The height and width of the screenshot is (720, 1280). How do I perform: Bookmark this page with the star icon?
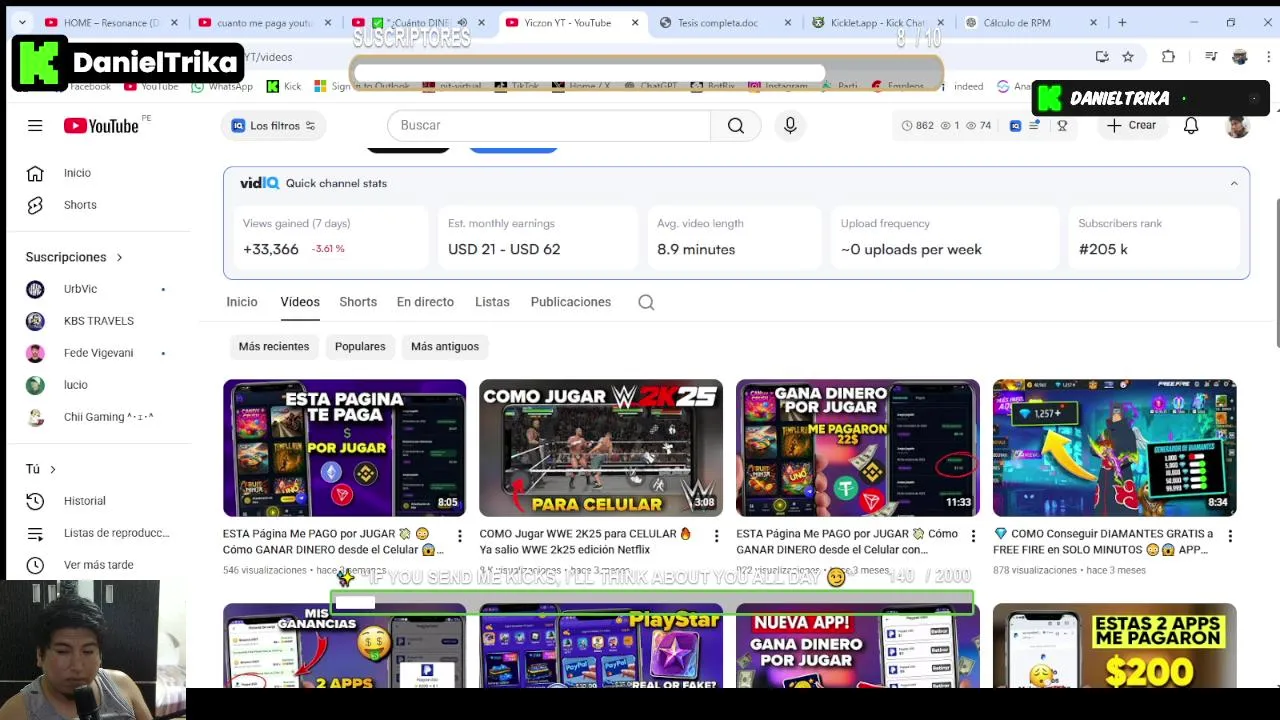click(x=1128, y=57)
